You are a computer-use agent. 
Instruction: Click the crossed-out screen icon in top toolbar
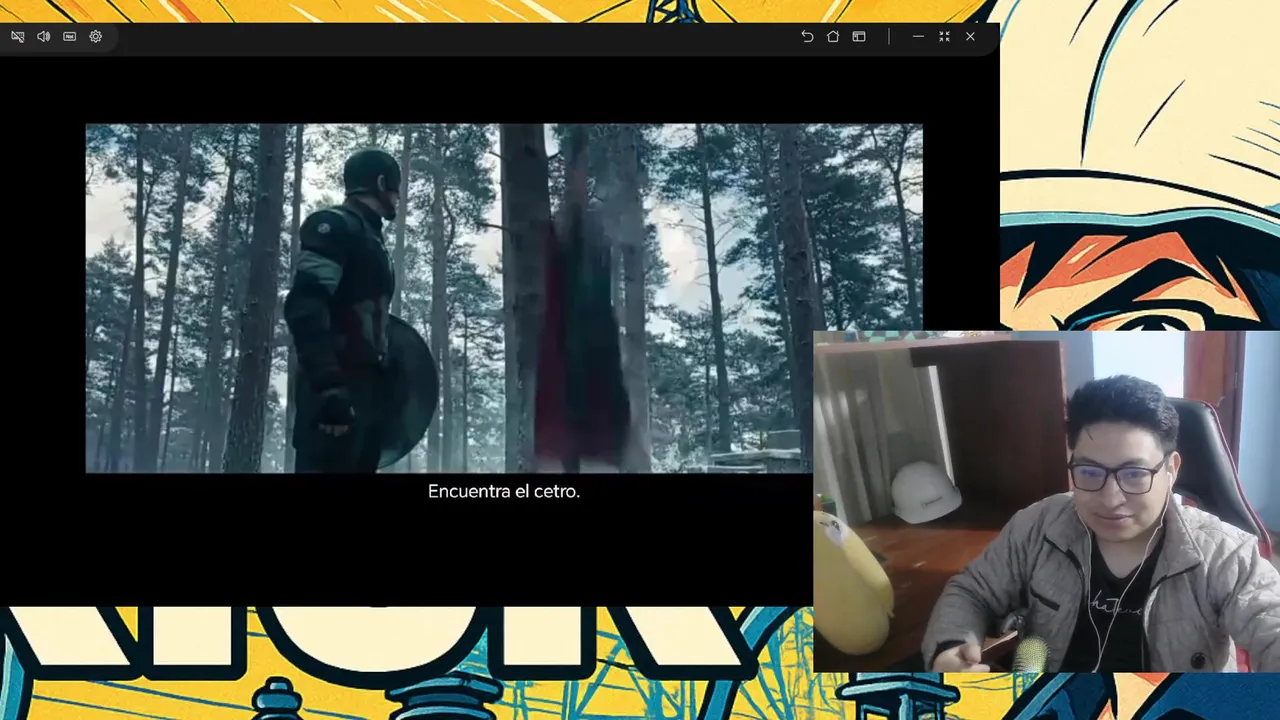click(18, 36)
